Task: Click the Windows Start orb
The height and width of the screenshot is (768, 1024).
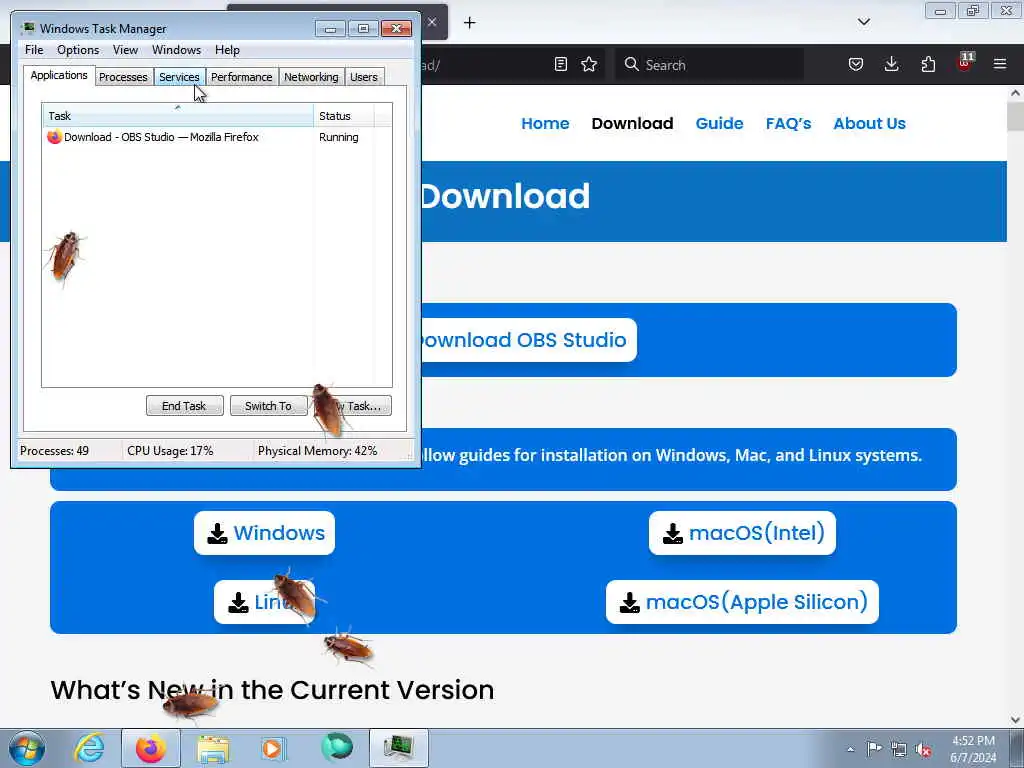Action: (27, 748)
